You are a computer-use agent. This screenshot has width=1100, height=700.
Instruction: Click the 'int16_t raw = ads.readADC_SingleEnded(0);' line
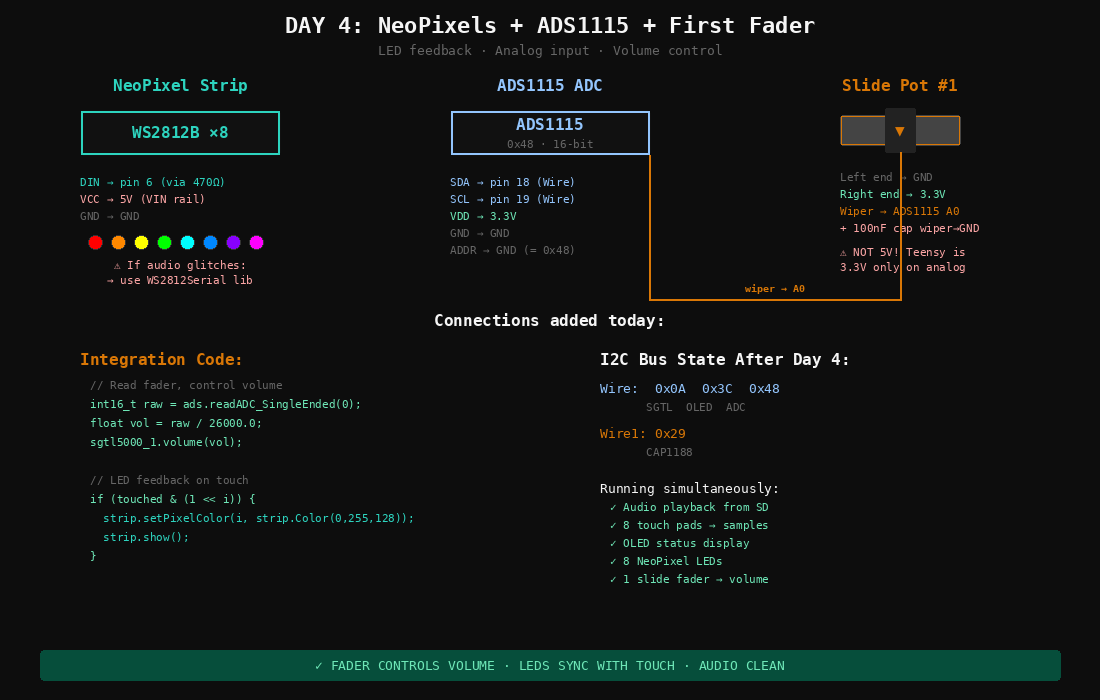click(x=225, y=405)
